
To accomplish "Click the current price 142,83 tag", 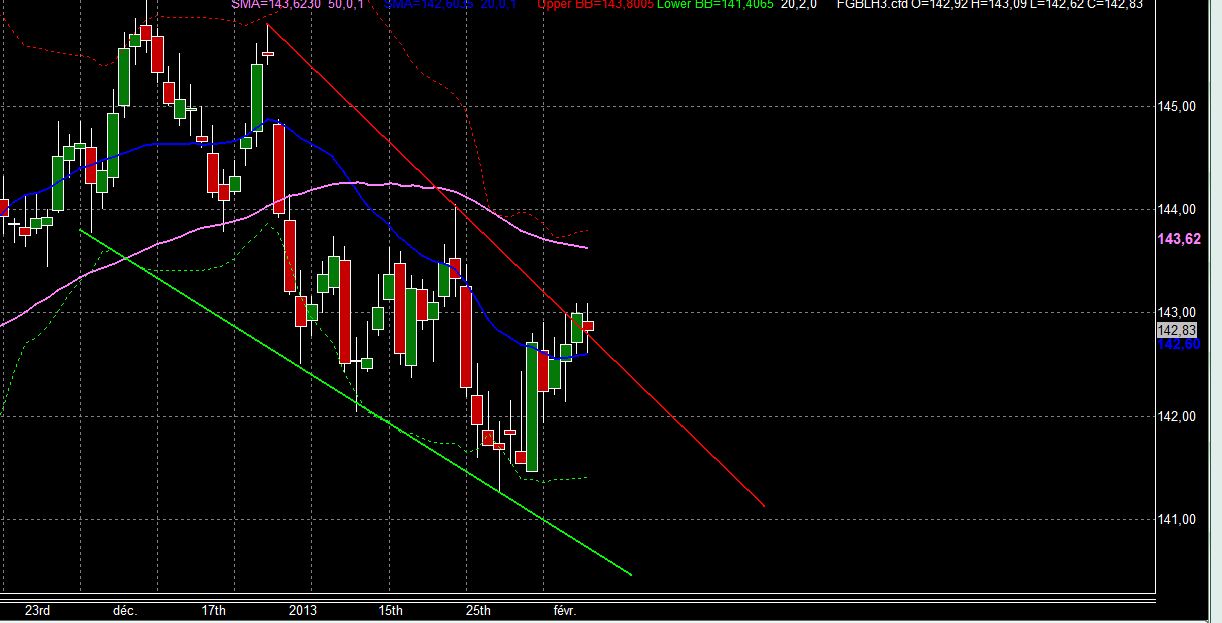I will [x=1177, y=330].
